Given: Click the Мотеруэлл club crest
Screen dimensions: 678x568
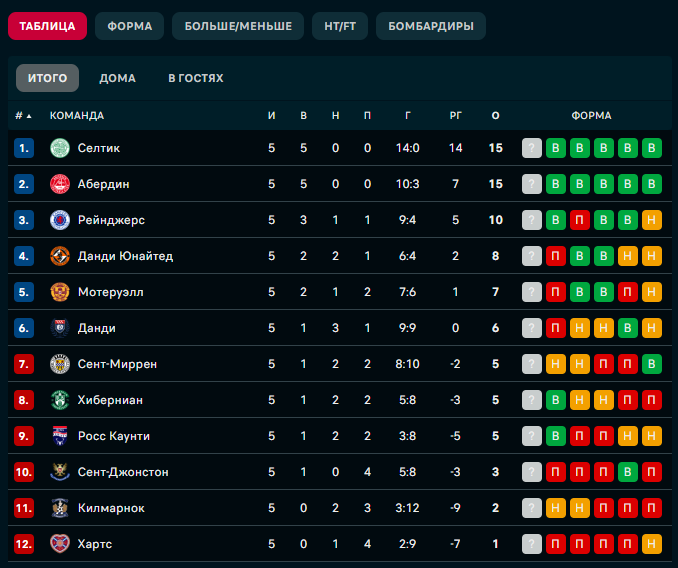Looking at the screenshot, I should coord(60,292).
